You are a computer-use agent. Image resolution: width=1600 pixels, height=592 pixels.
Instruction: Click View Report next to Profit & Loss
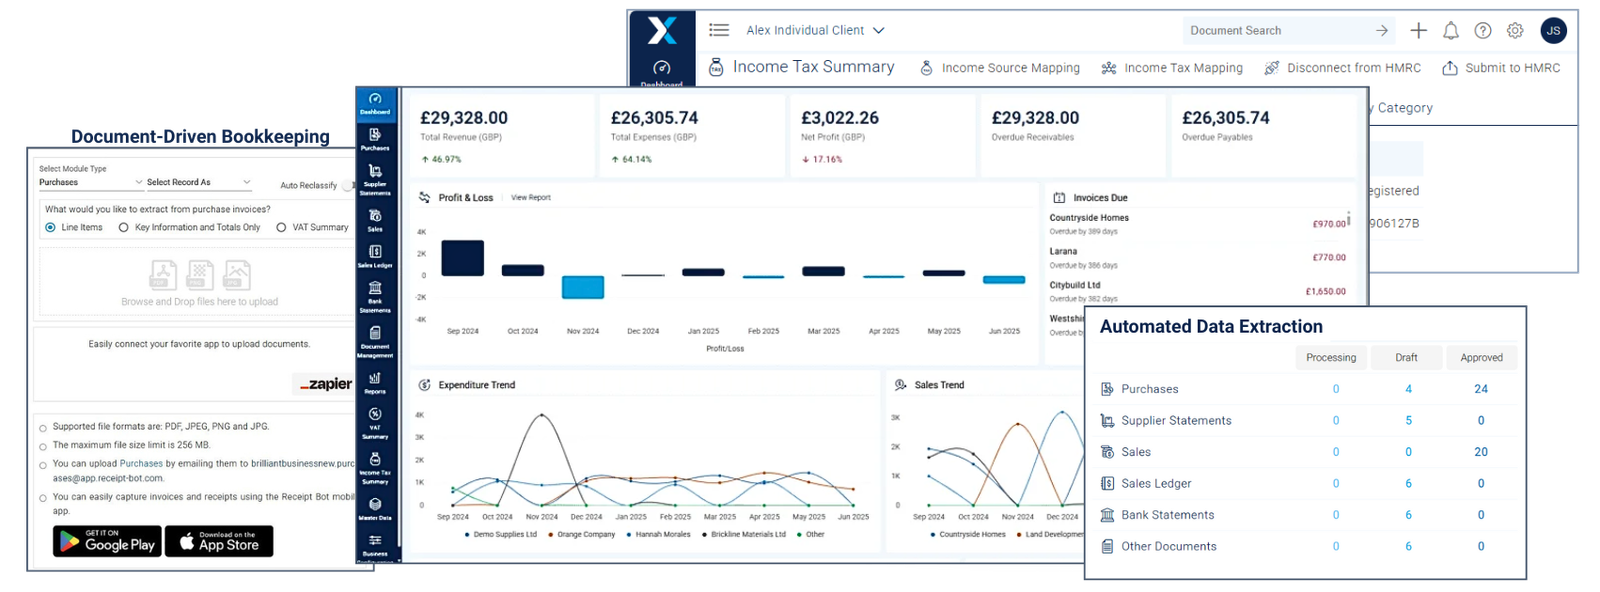531,198
